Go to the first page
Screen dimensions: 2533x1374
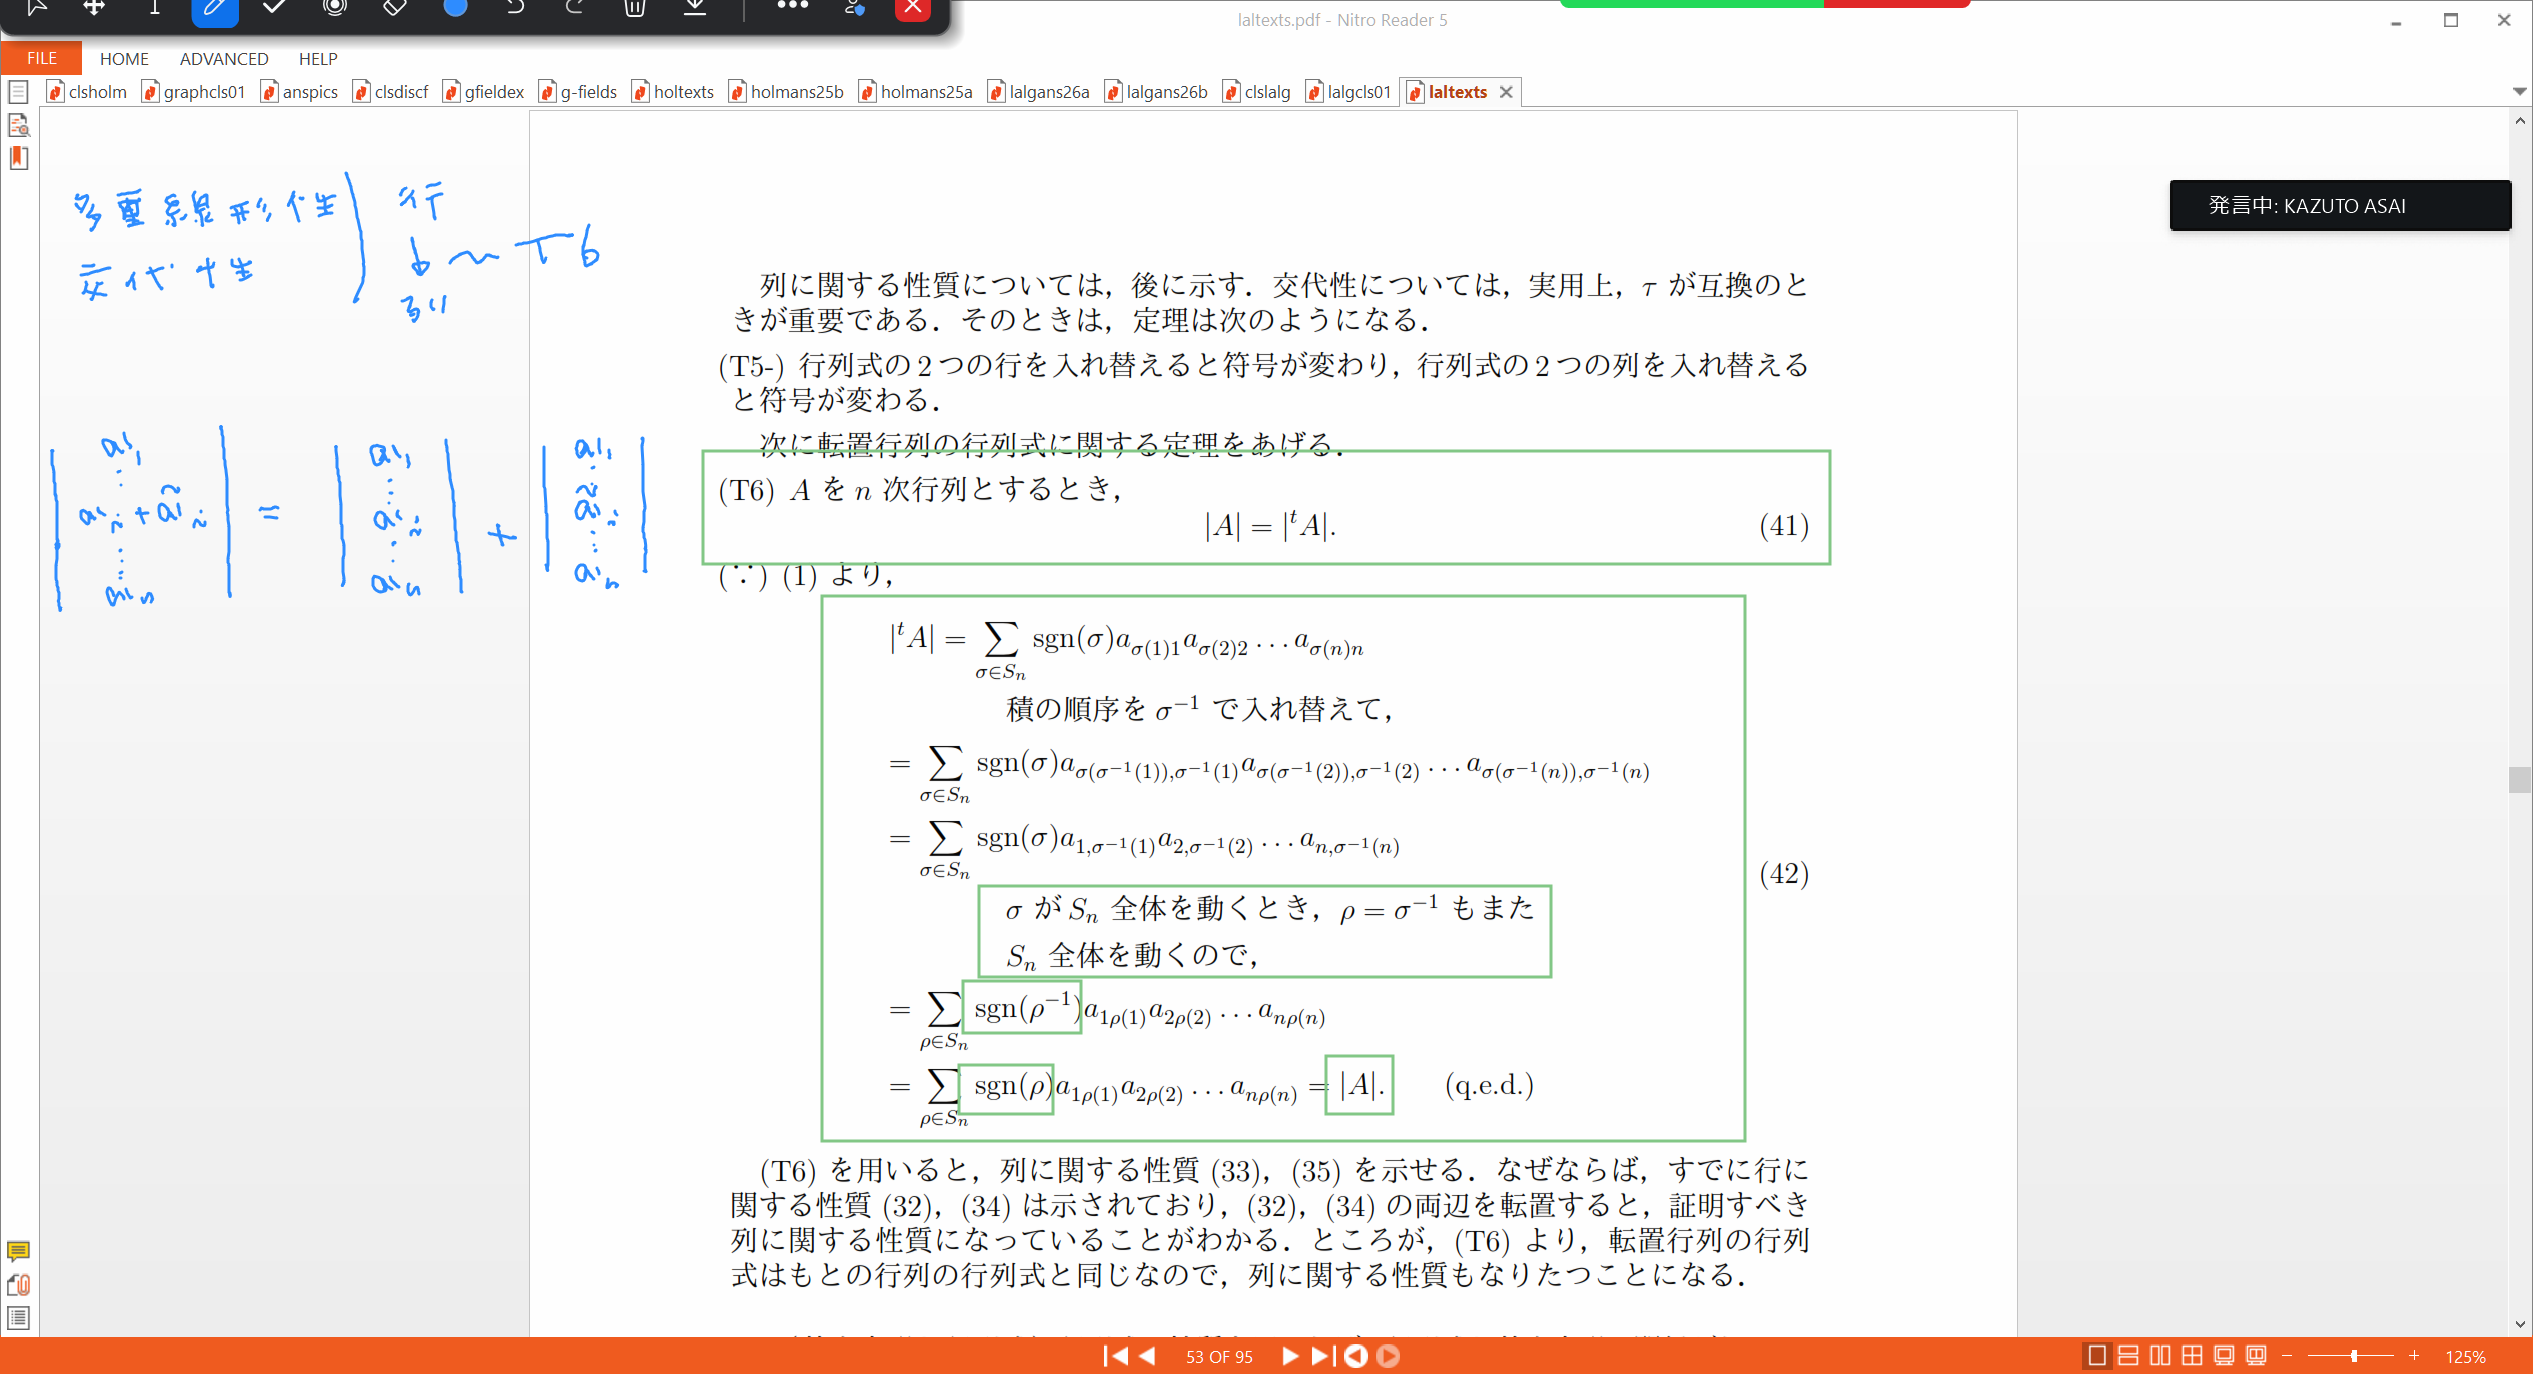click(x=1114, y=1356)
